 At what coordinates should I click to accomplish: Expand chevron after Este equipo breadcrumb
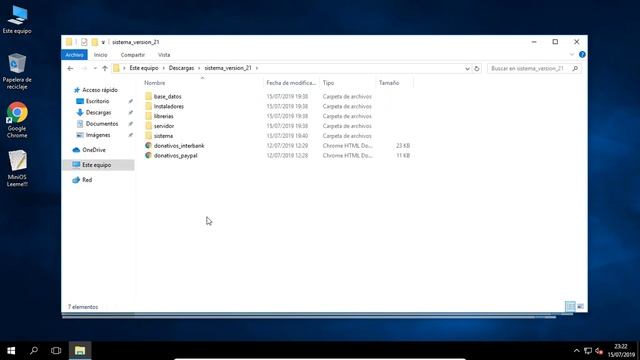[x=164, y=68]
